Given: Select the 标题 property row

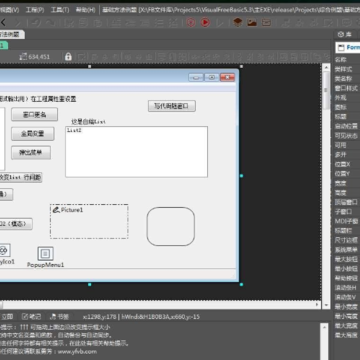Looking at the screenshot, I should click(347, 117).
